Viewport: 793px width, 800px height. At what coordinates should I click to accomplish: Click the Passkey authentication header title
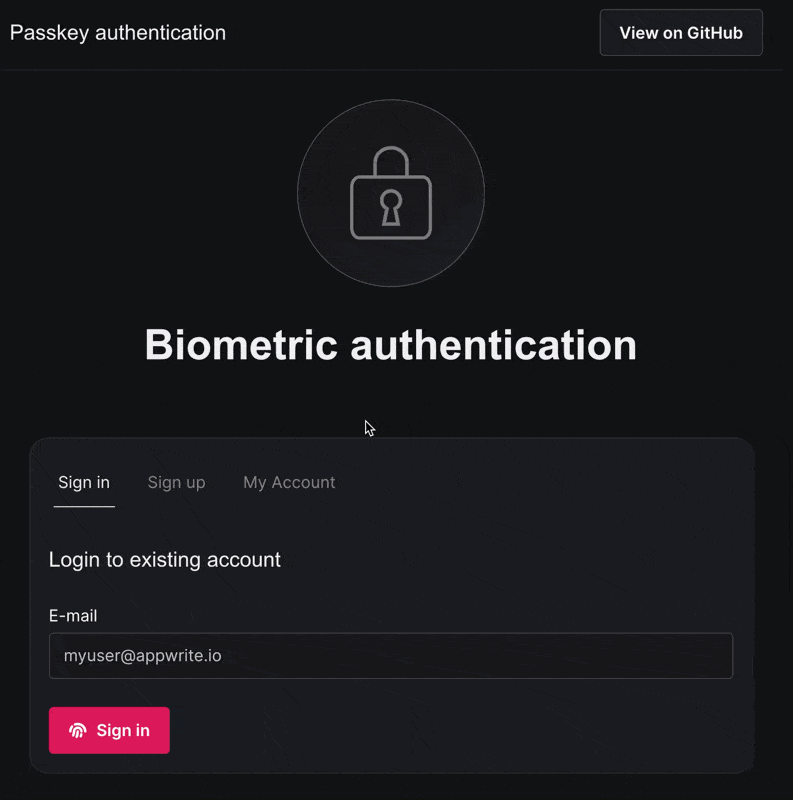[x=118, y=33]
